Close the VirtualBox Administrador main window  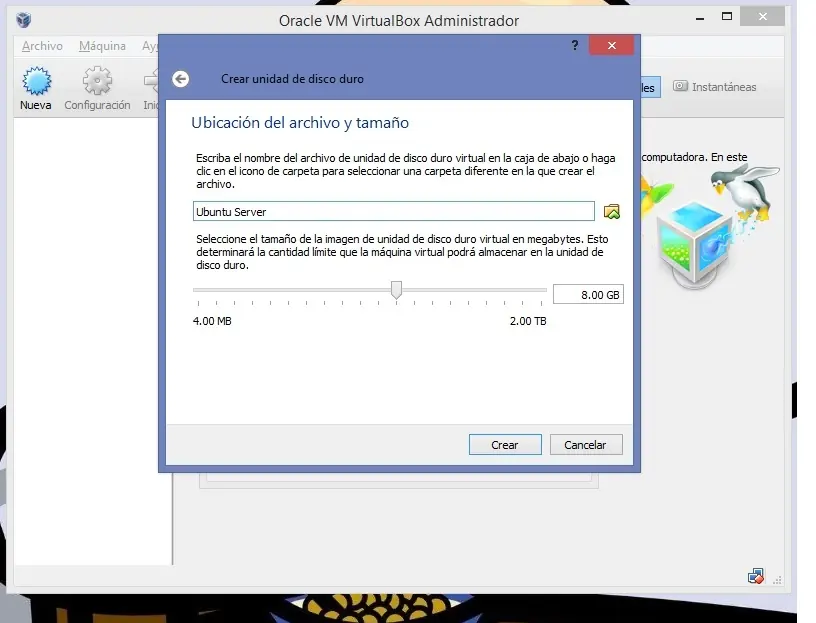[762, 17]
